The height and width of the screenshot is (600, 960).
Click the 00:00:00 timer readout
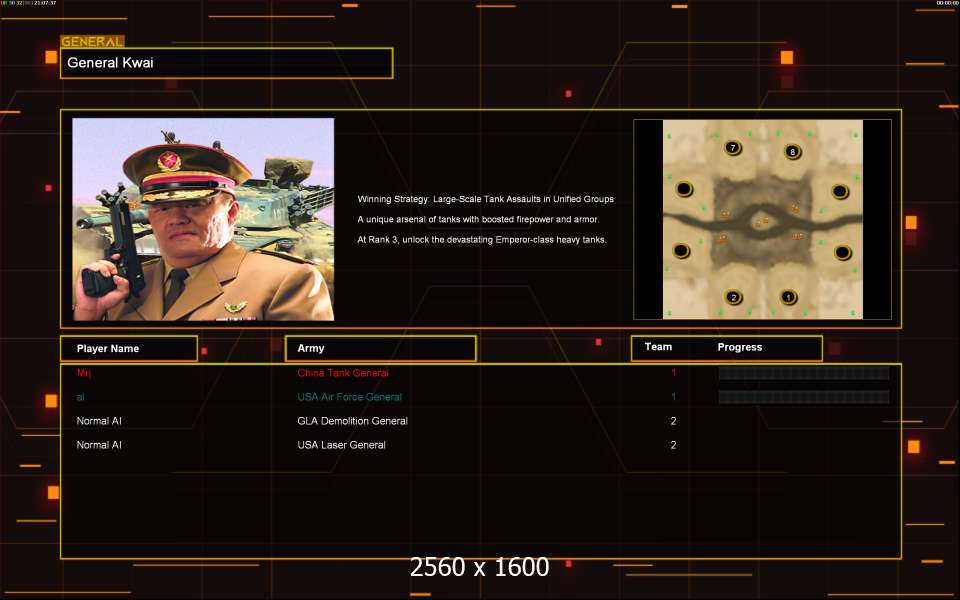(947, 3)
